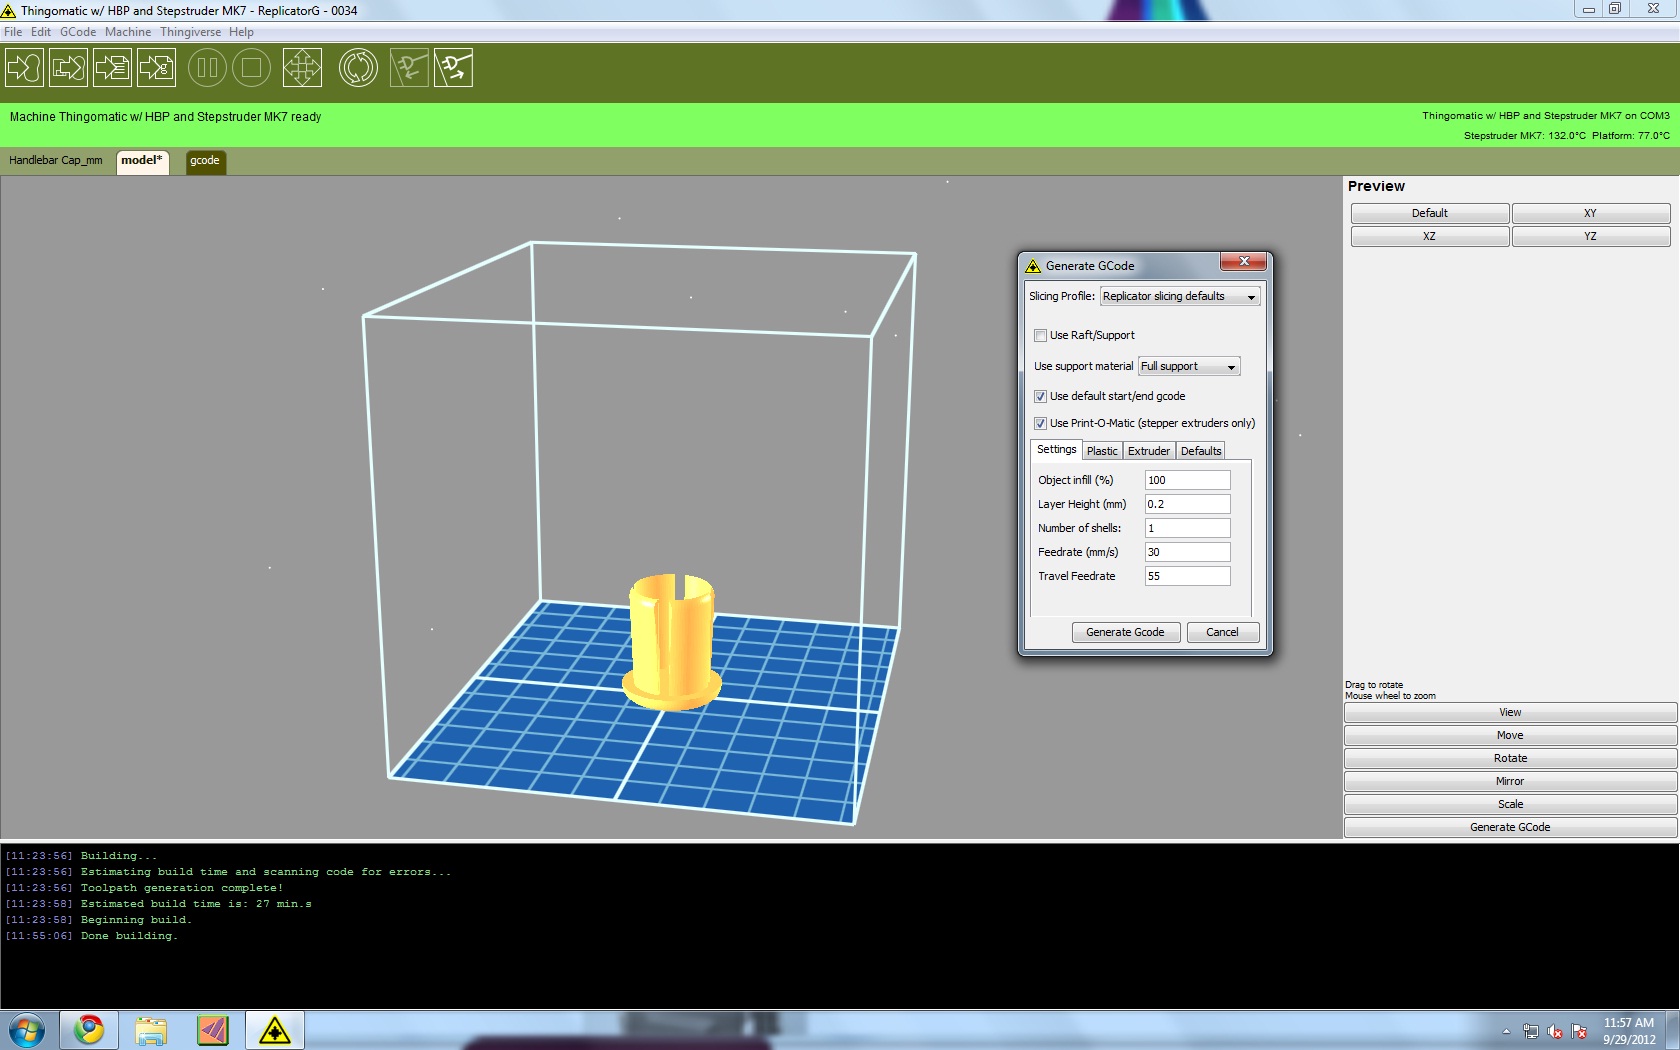Open the Control Panel four-arrows icon

click(x=302, y=68)
